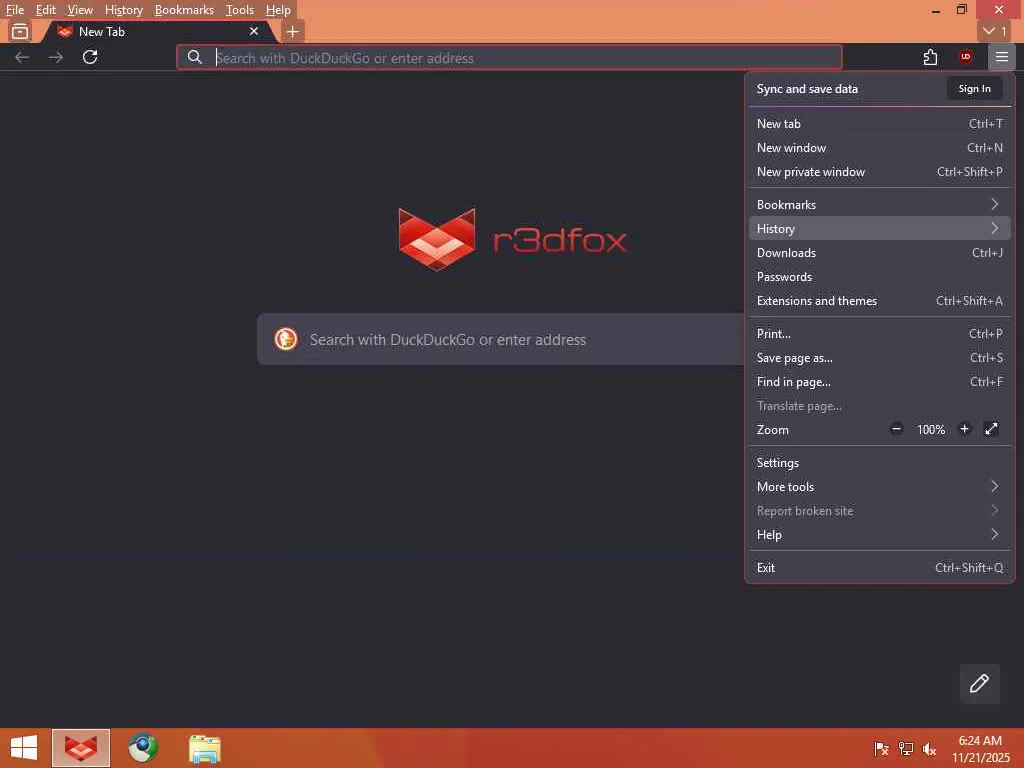Reset zoom by clicking 100%
This screenshot has height=768, width=1024.
coord(931,430)
